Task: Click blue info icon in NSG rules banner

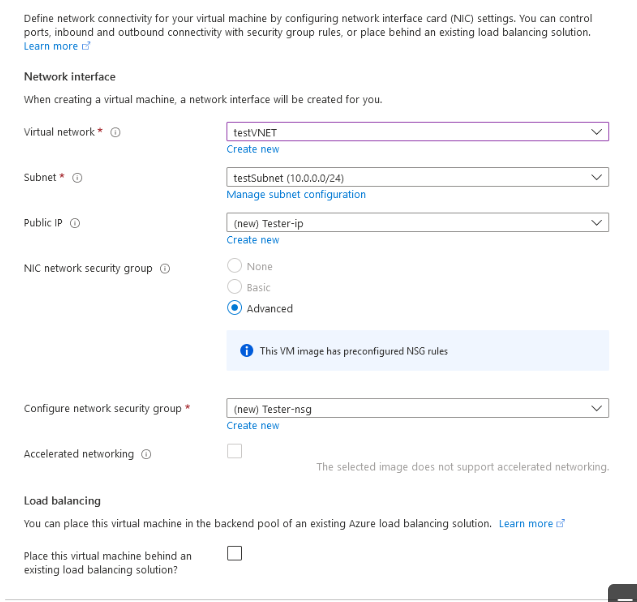Action: click(x=246, y=351)
